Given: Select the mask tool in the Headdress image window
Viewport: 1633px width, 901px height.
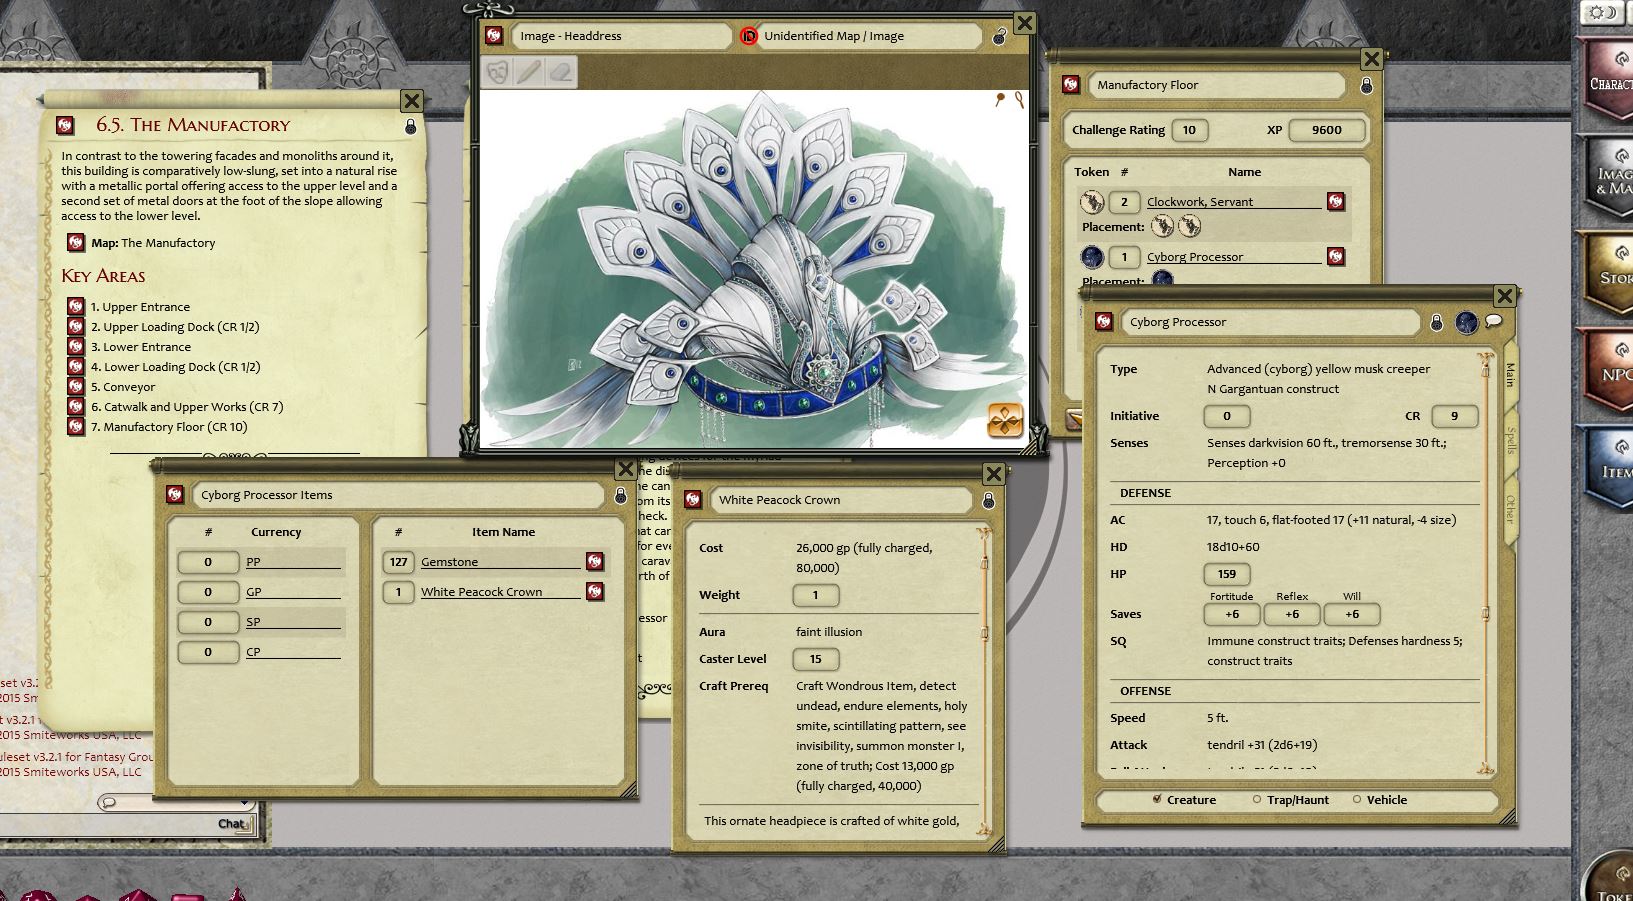Looking at the screenshot, I should point(498,72).
